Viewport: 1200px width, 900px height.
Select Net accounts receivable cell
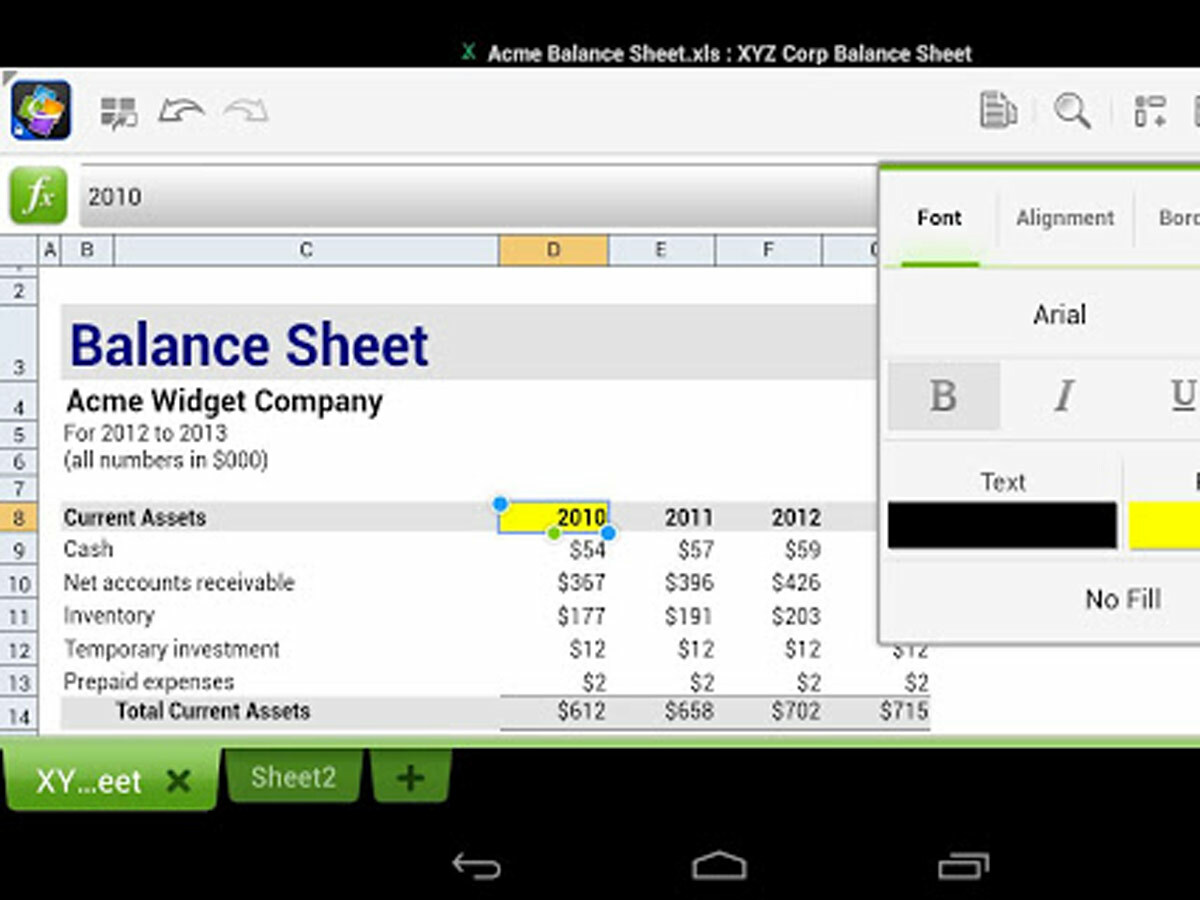pyautogui.click(x=179, y=582)
